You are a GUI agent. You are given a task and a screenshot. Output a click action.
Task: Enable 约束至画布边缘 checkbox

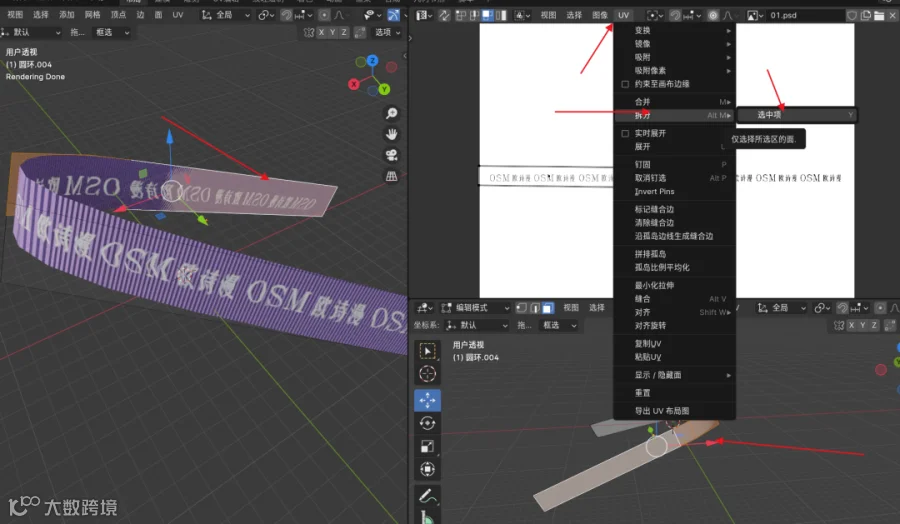point(625,84)
